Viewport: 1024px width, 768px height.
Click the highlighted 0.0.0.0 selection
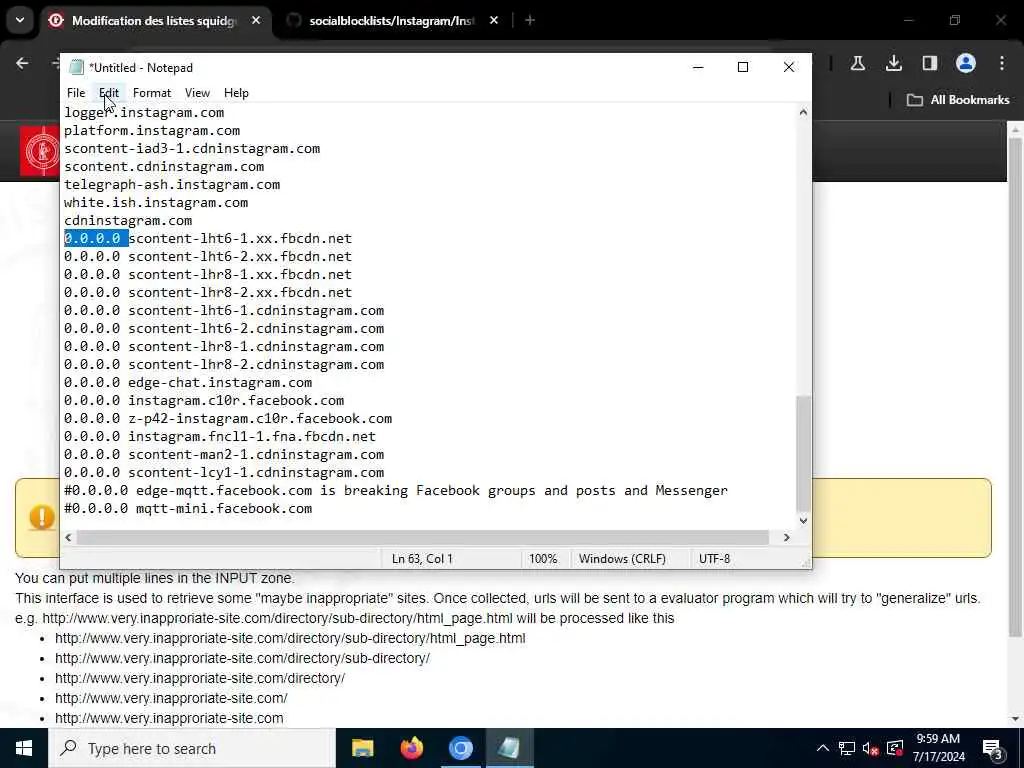point(96,238)
